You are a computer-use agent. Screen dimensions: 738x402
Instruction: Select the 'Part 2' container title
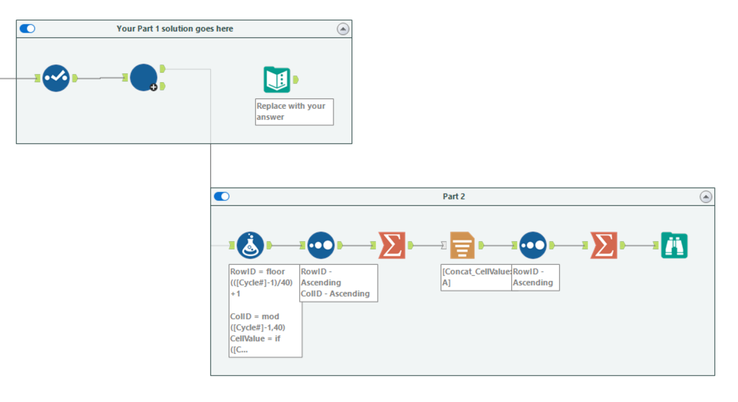tap(454, 196)
